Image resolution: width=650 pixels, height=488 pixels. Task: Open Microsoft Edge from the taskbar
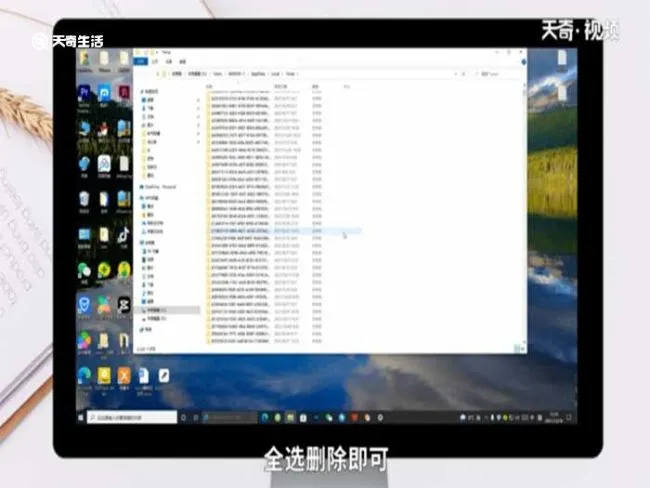[x=265, y=418]
